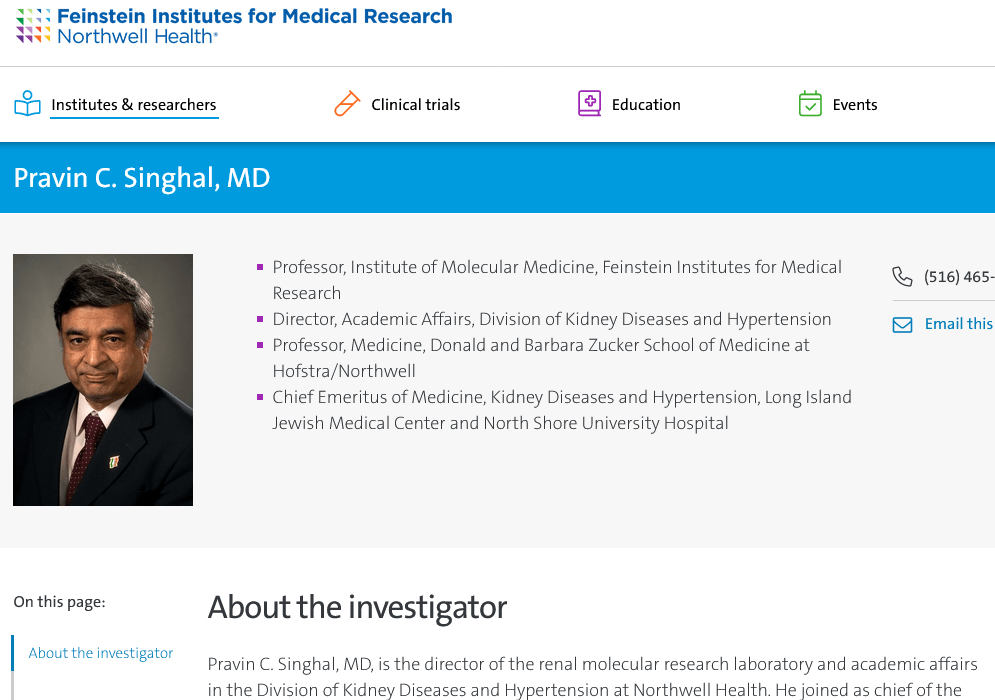Image resolution: width=995 pixels, height=700 pixels.
Task: Click the About the investigator heading
Action: click(357, 607)
